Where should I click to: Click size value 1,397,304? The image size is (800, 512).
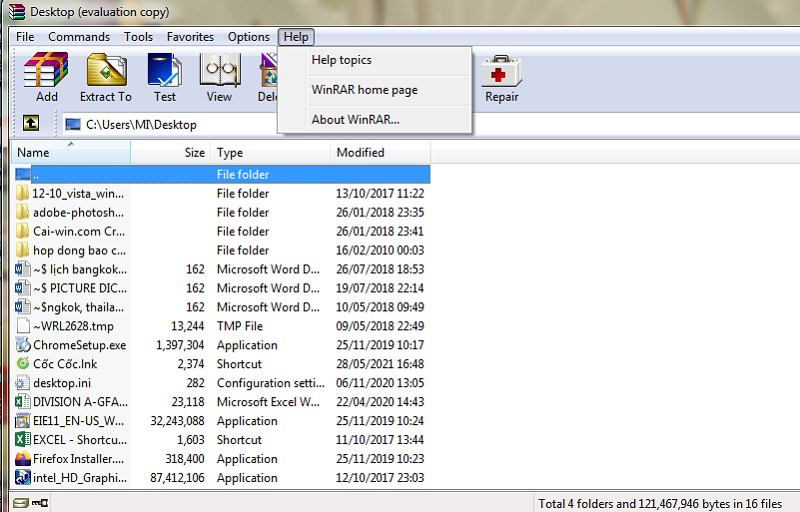pos(180,345)
